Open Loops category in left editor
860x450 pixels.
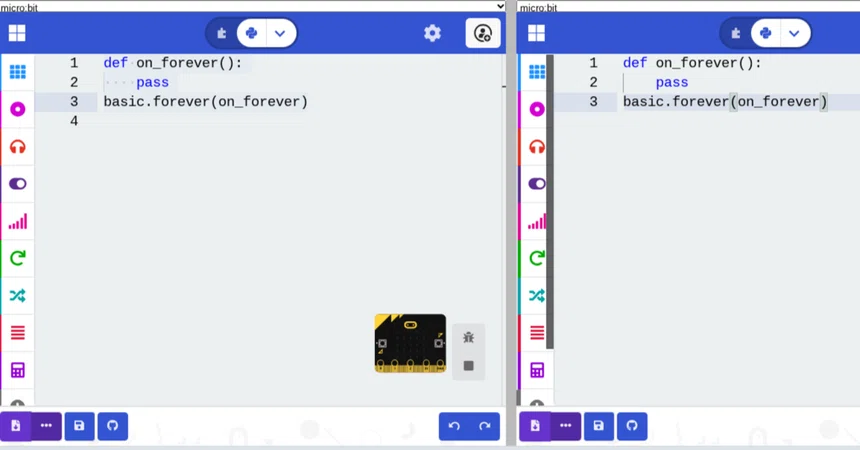18,258
